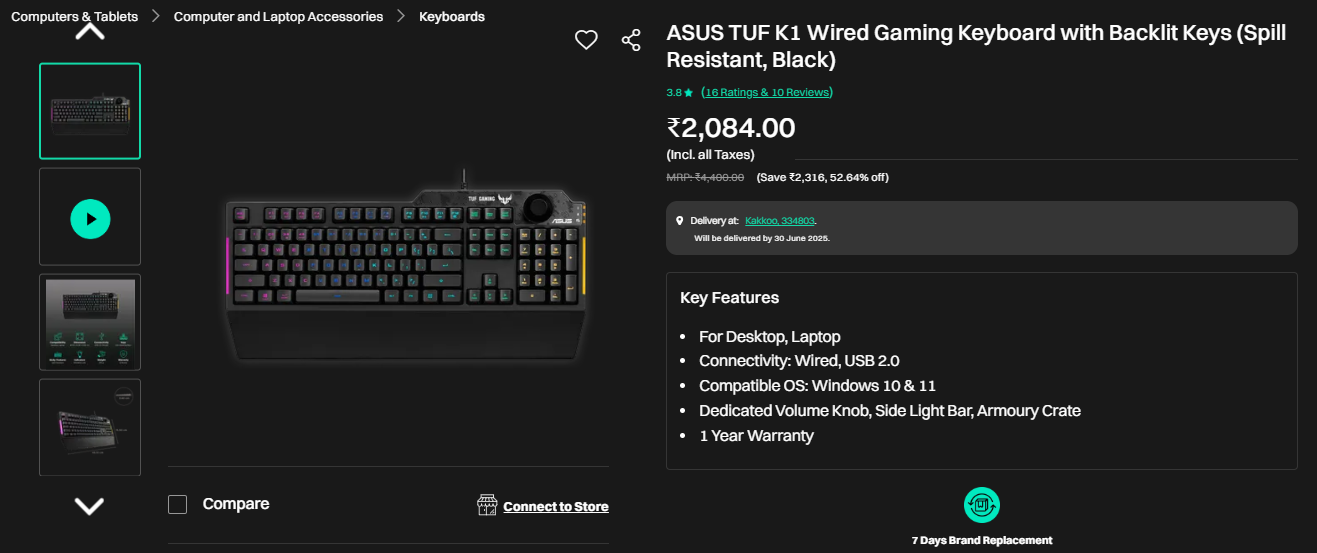
Task: Tick the Compare checkbox
Action: (x=178, y=504)
